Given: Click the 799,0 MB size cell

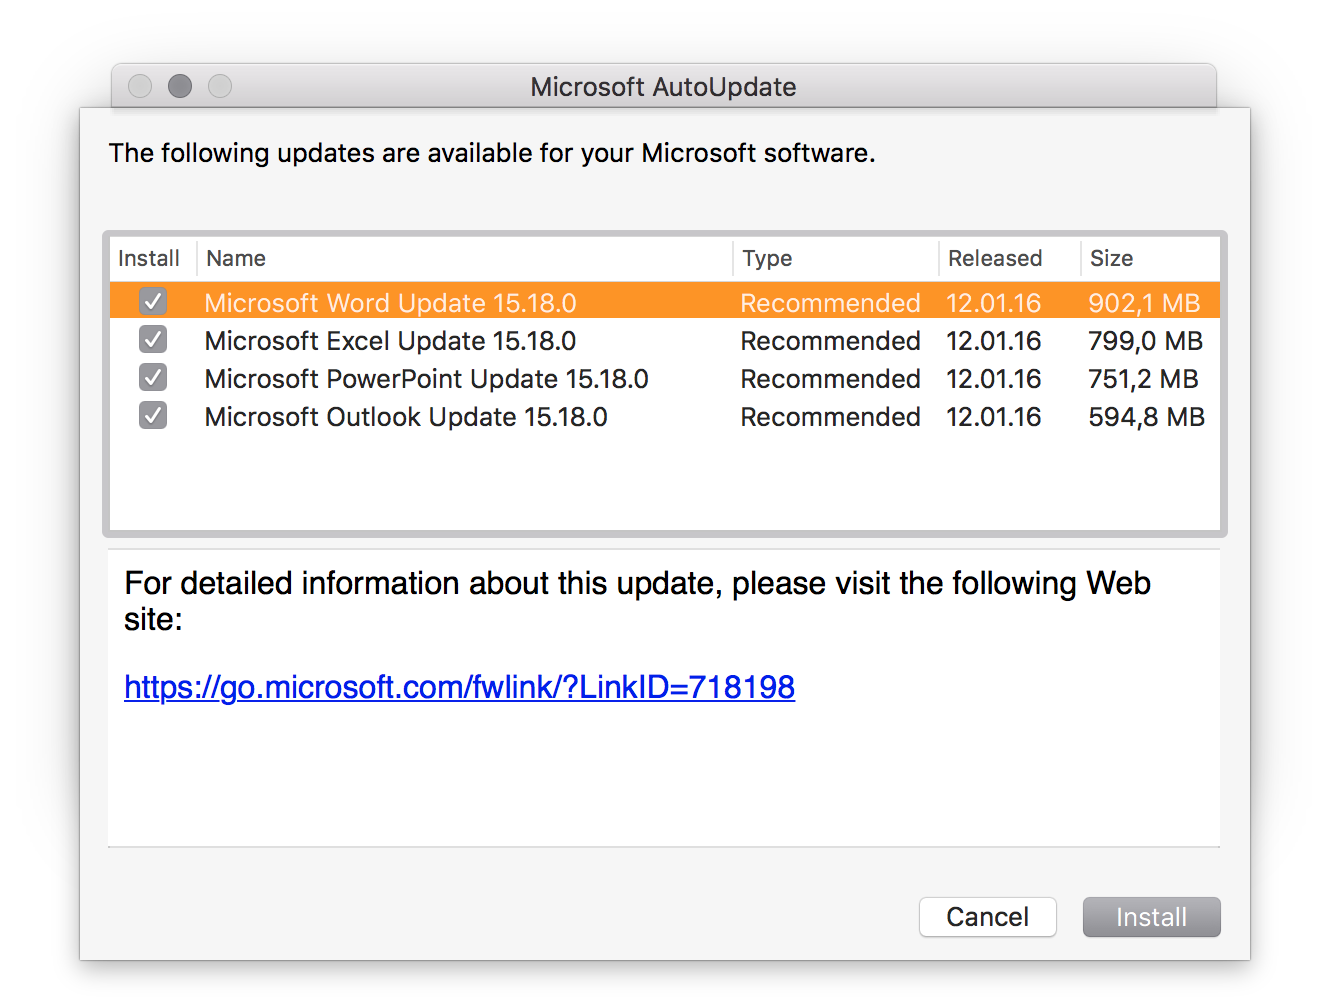Looking at the screenshot, I should click(1146, 341).
